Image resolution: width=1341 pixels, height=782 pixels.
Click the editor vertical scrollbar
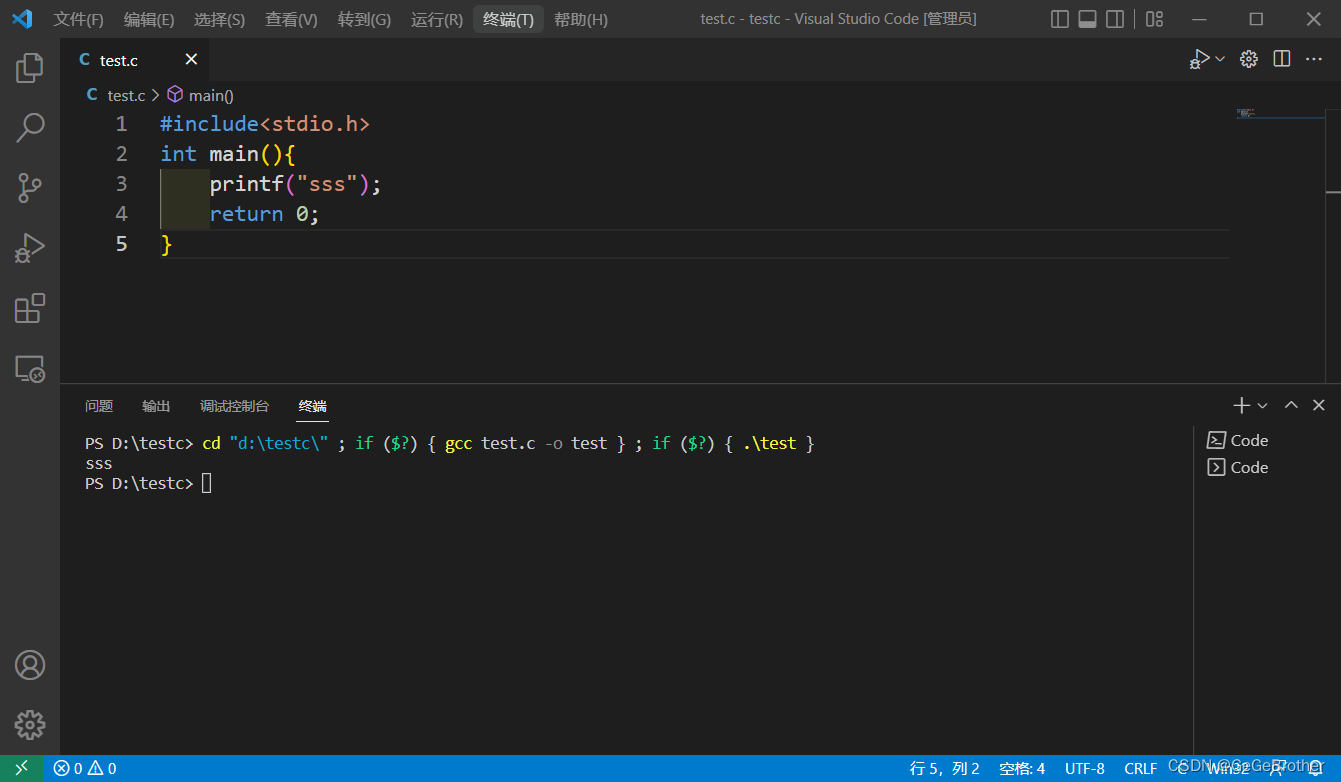point(1333,245)
